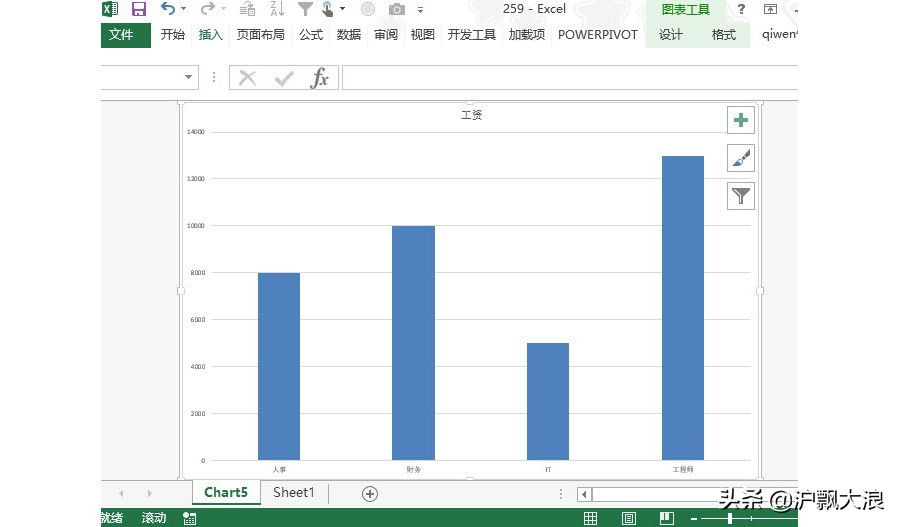The image size is (900, 527).
Task: Switch to Normal view in status bar
Action: (591, 518)
